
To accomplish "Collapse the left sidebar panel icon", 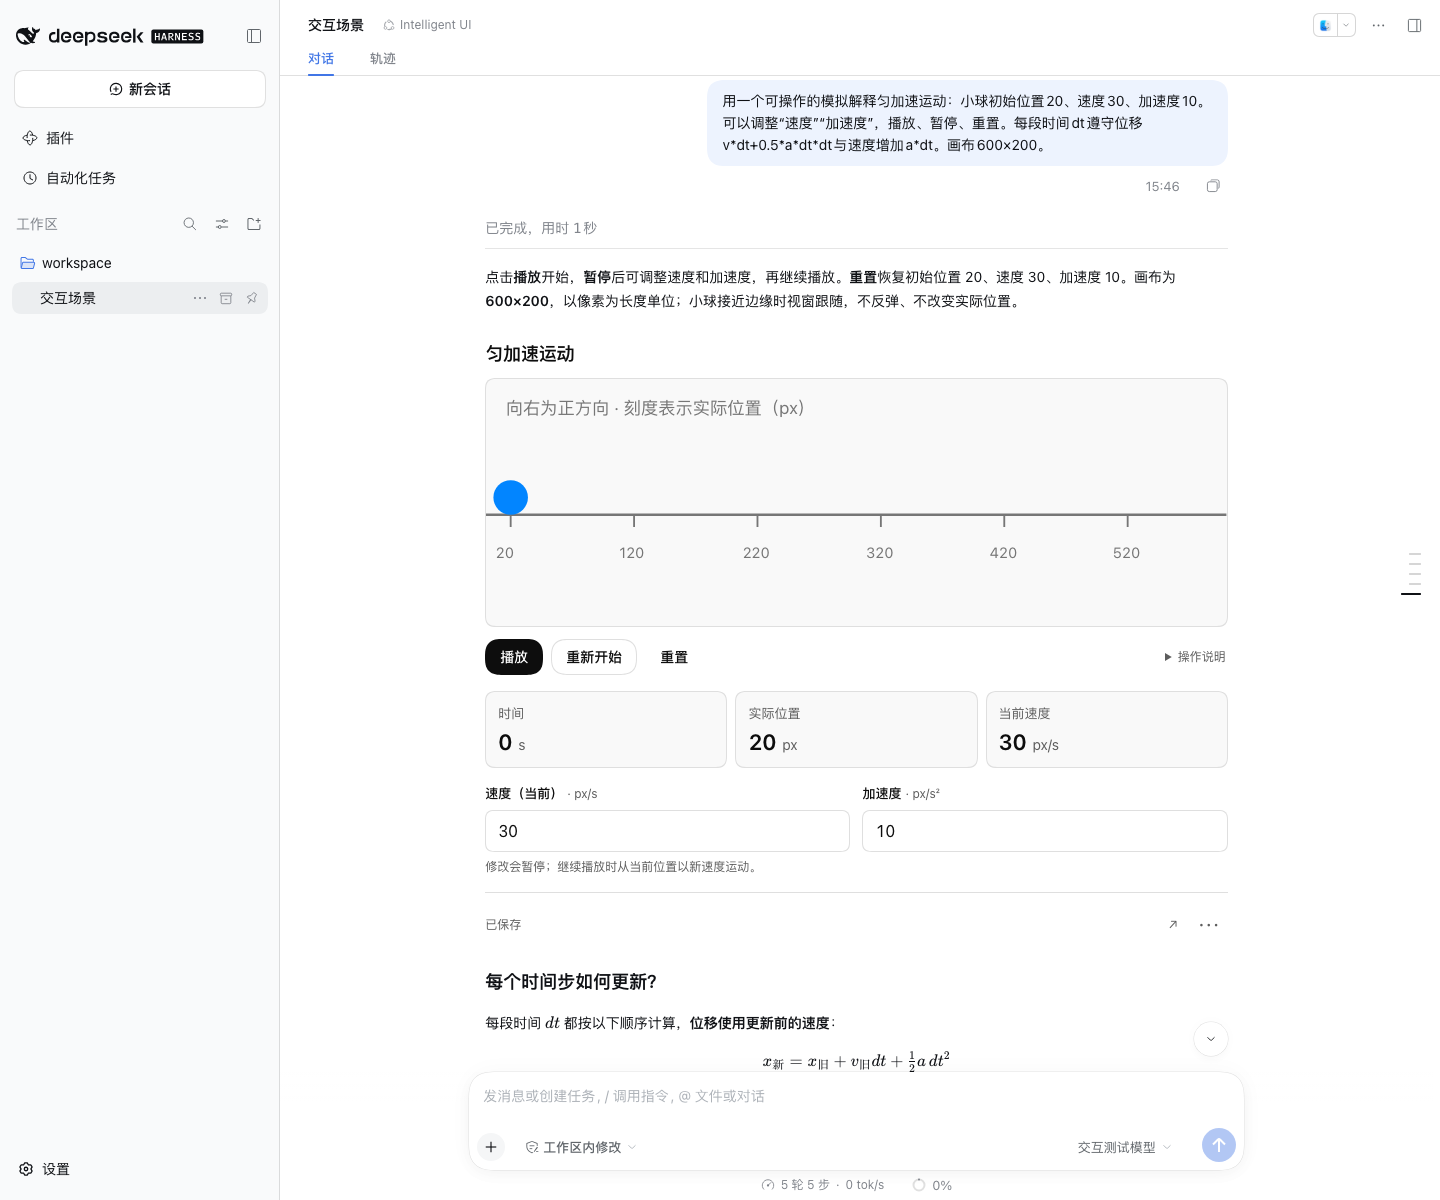I will point(254,36).
